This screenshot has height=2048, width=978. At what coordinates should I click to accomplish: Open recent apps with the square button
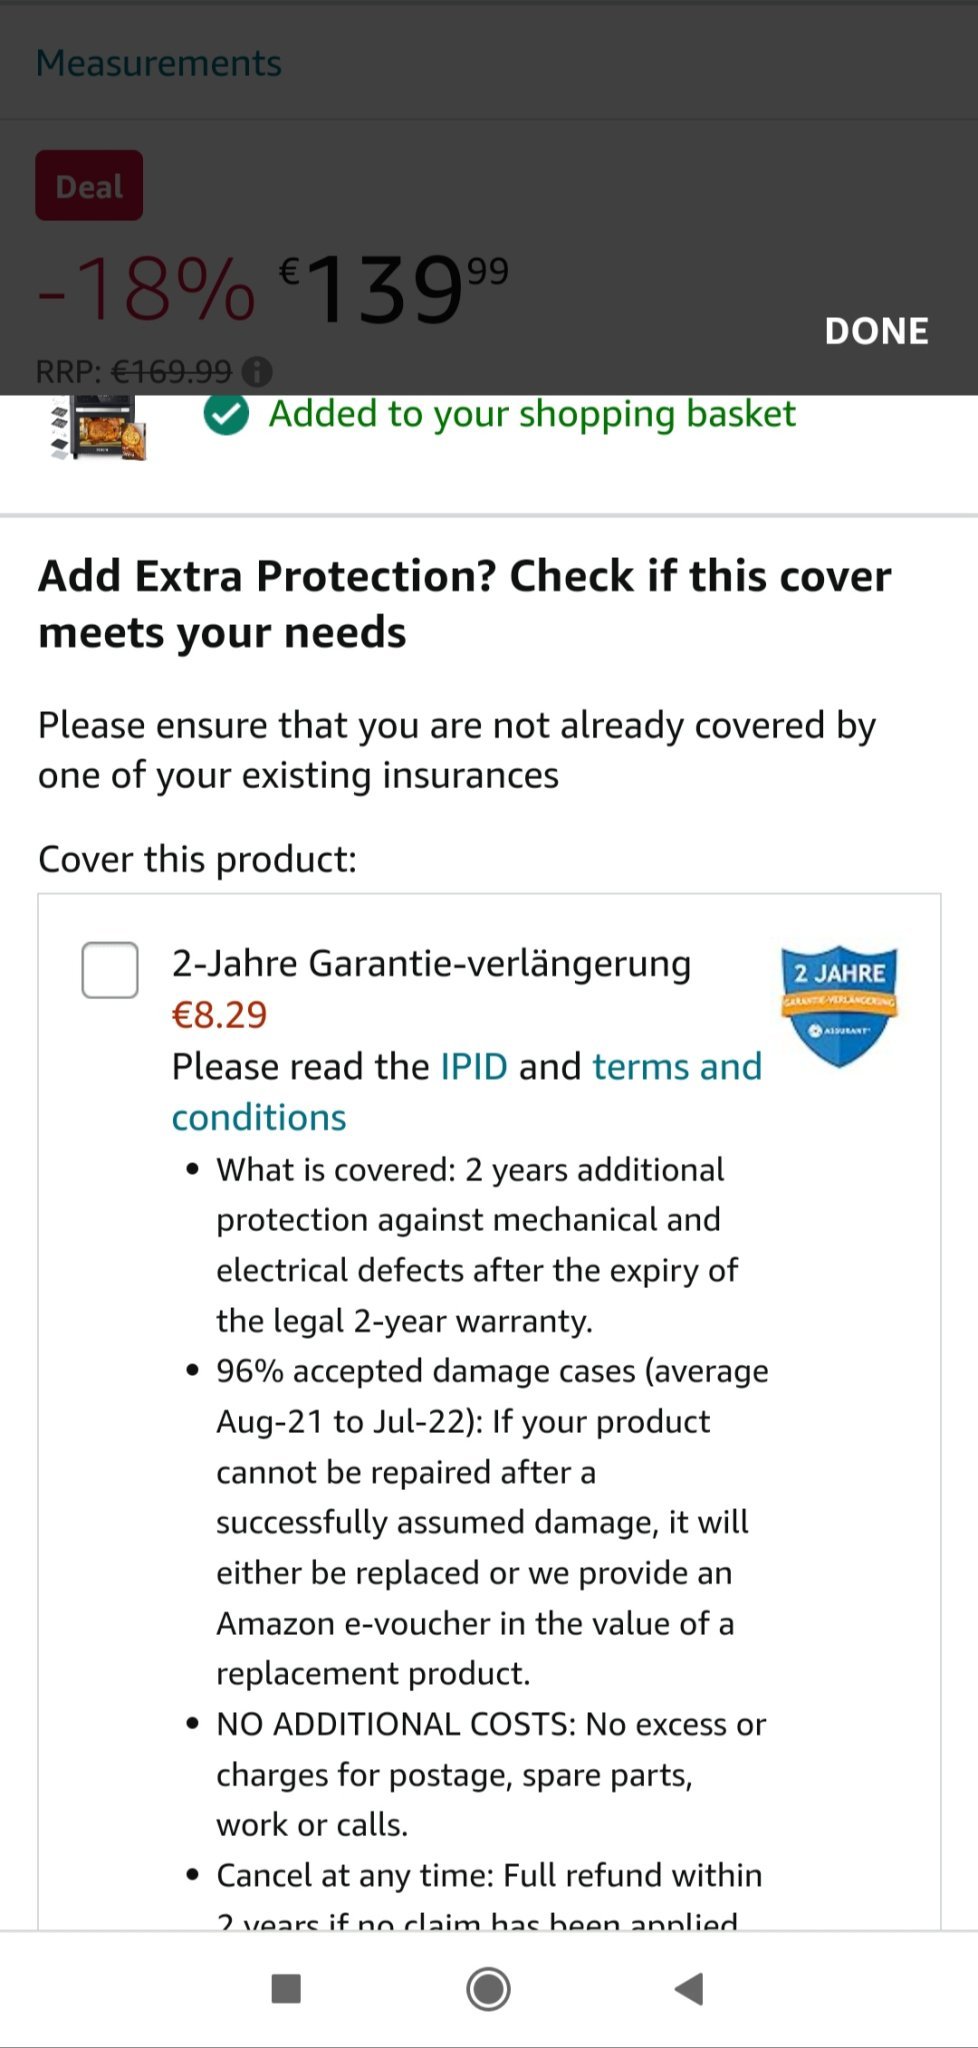(x=286, y=1988)
